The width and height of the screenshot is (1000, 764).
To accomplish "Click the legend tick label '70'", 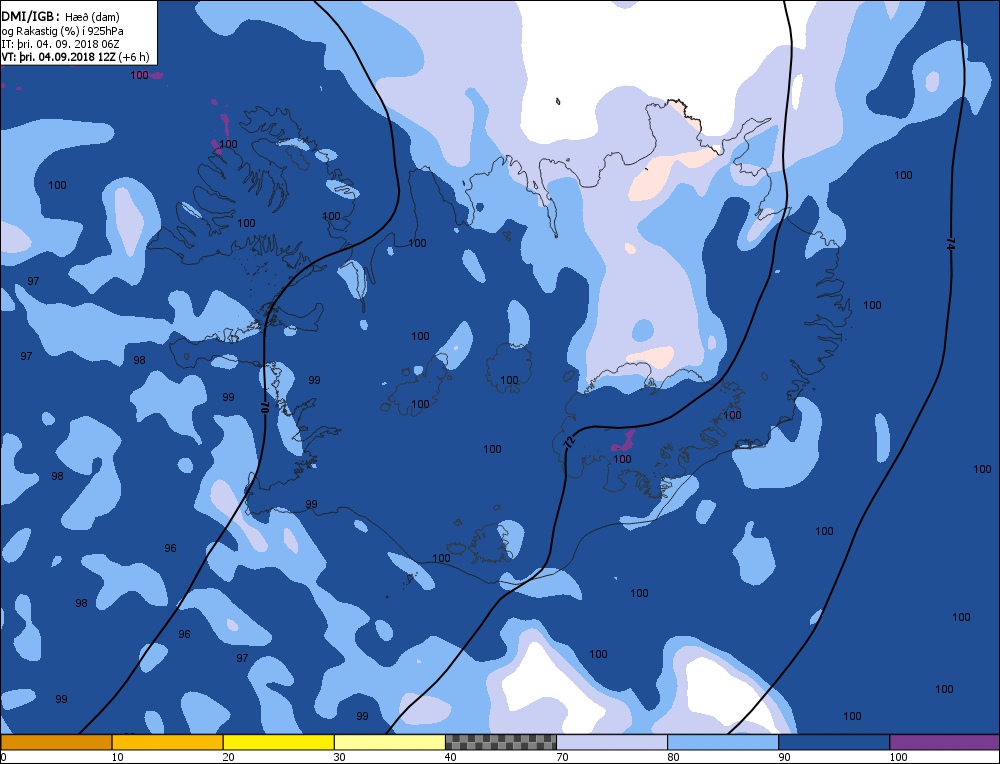I will tap(562, 757).
